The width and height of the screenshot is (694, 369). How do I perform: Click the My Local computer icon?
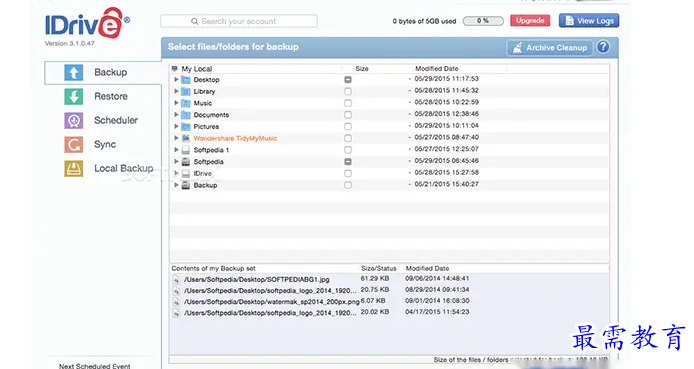(x=175, y=69)
